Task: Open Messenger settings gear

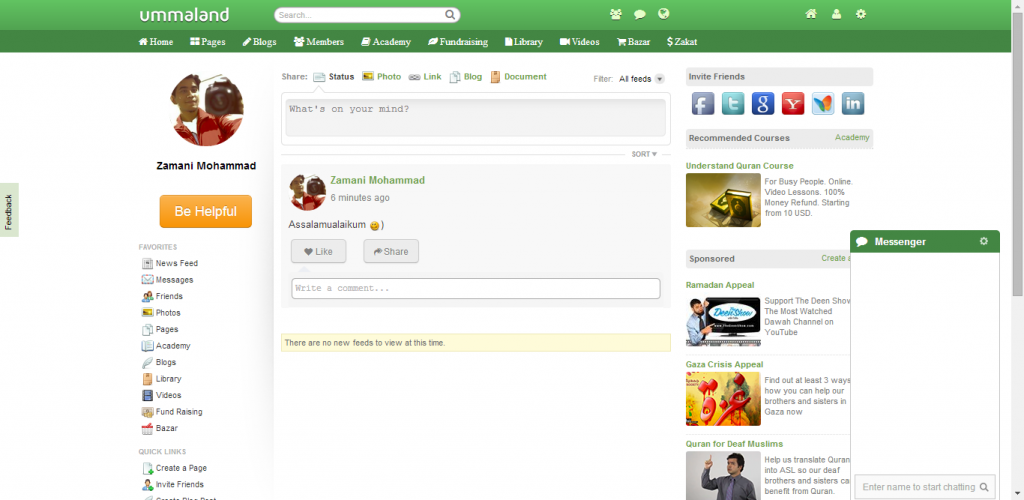Action: (983, 241)
